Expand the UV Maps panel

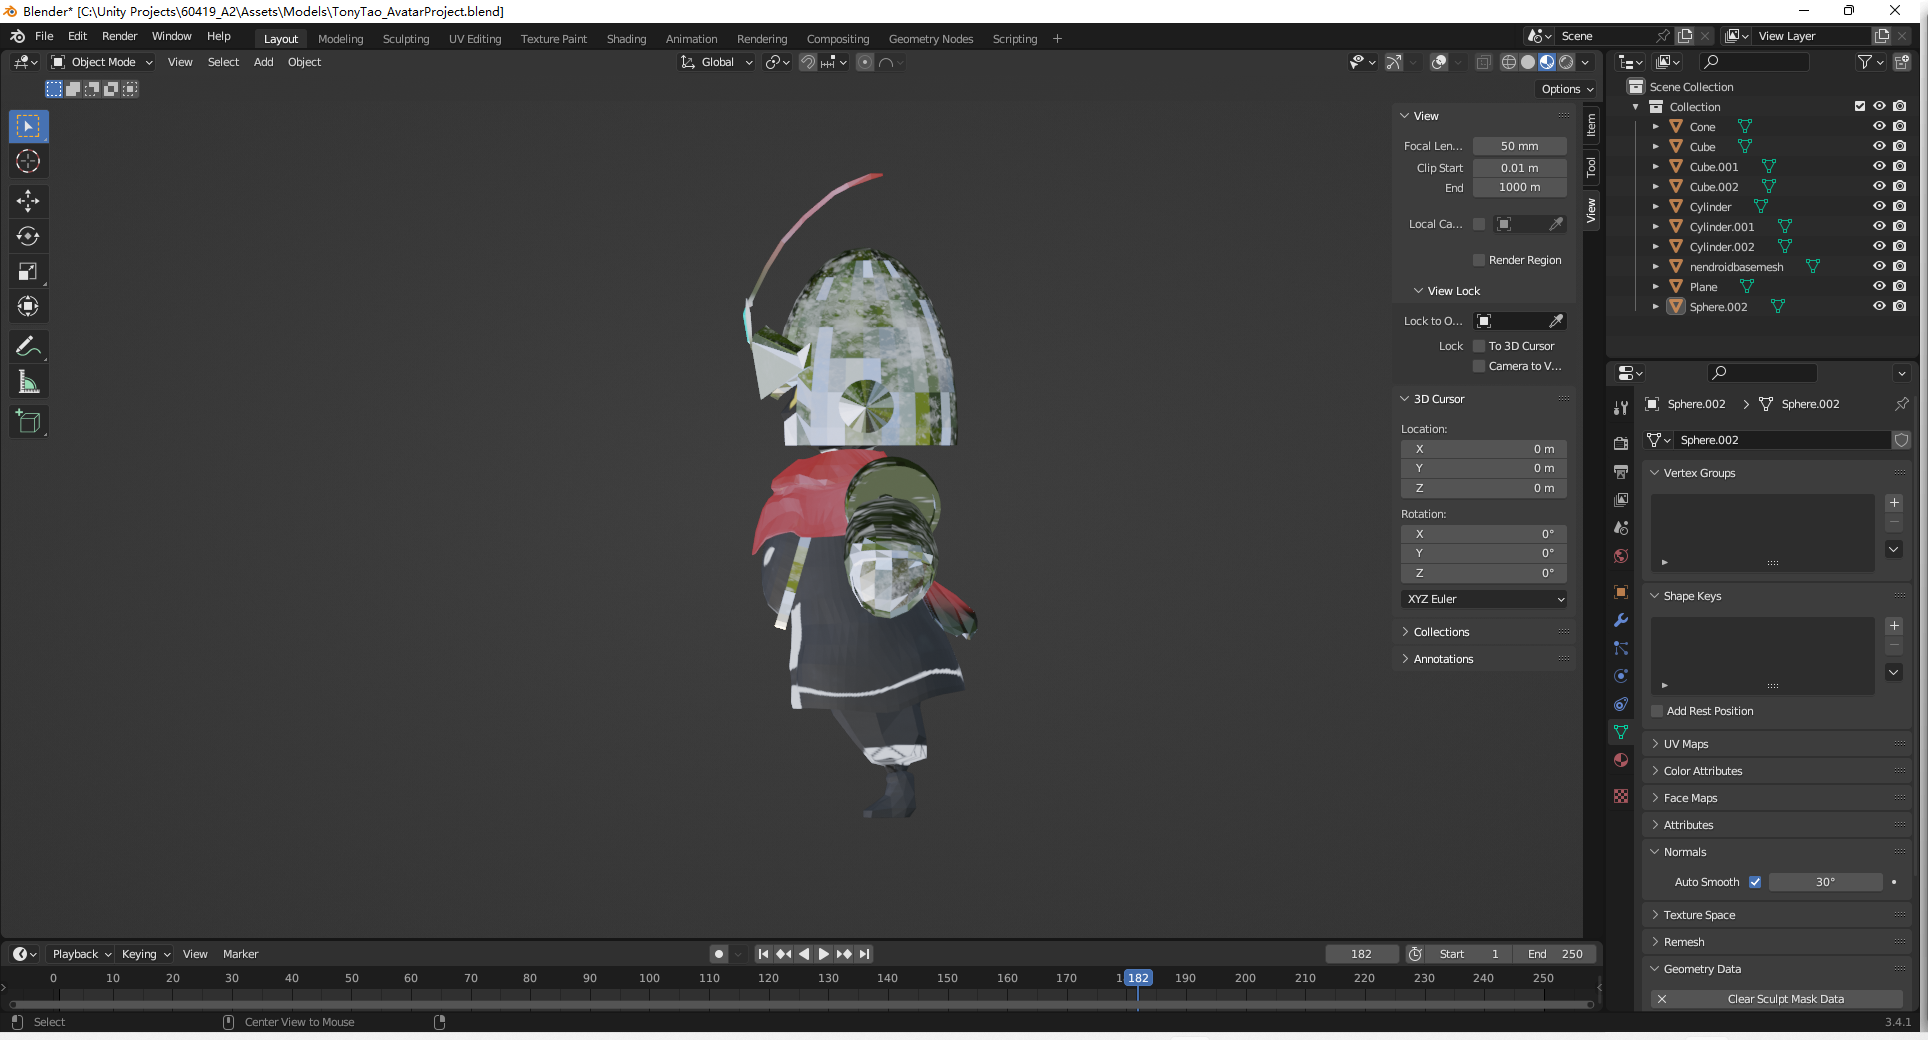(1686, 744)
